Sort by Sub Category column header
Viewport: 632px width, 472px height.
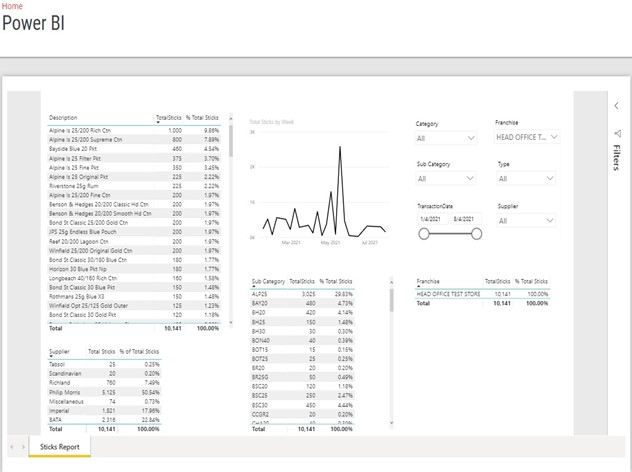(268, 281)
